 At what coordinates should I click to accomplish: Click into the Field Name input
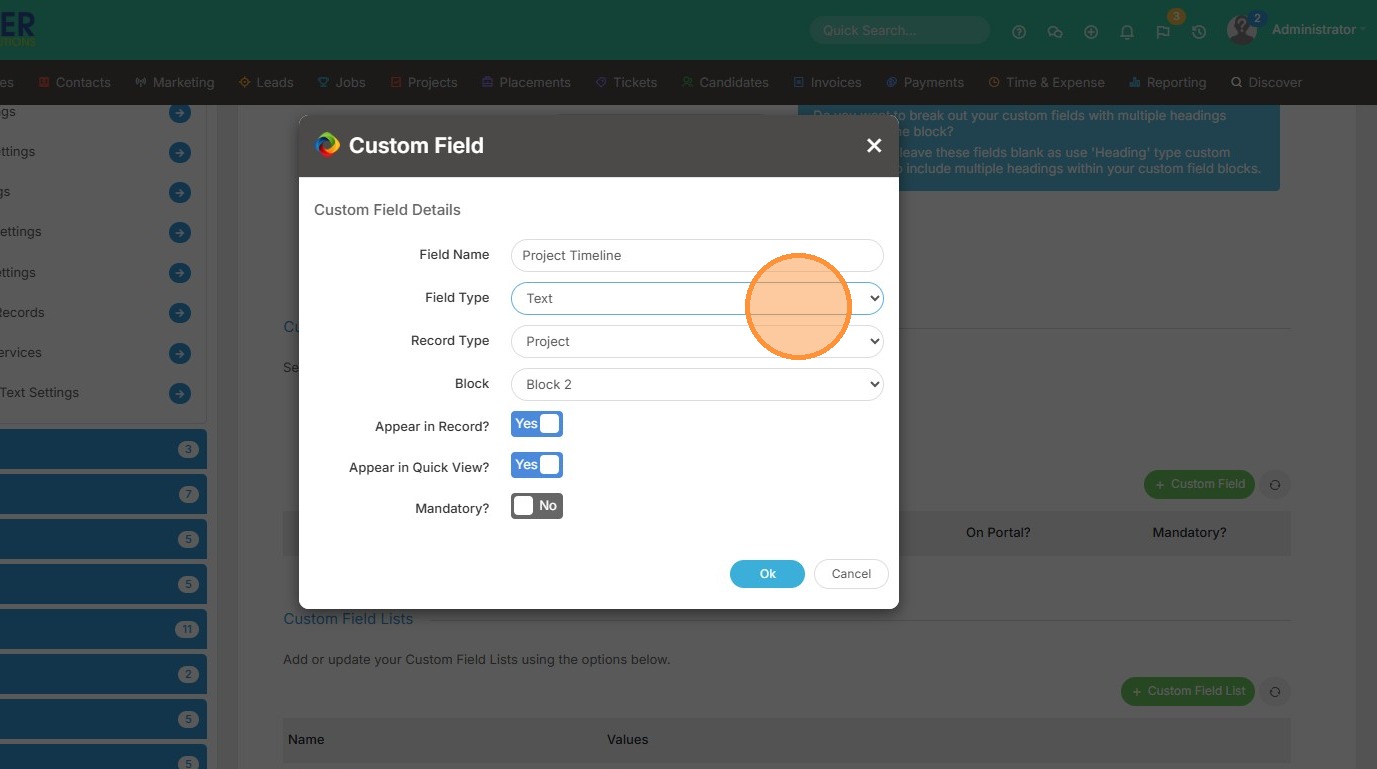697,255
